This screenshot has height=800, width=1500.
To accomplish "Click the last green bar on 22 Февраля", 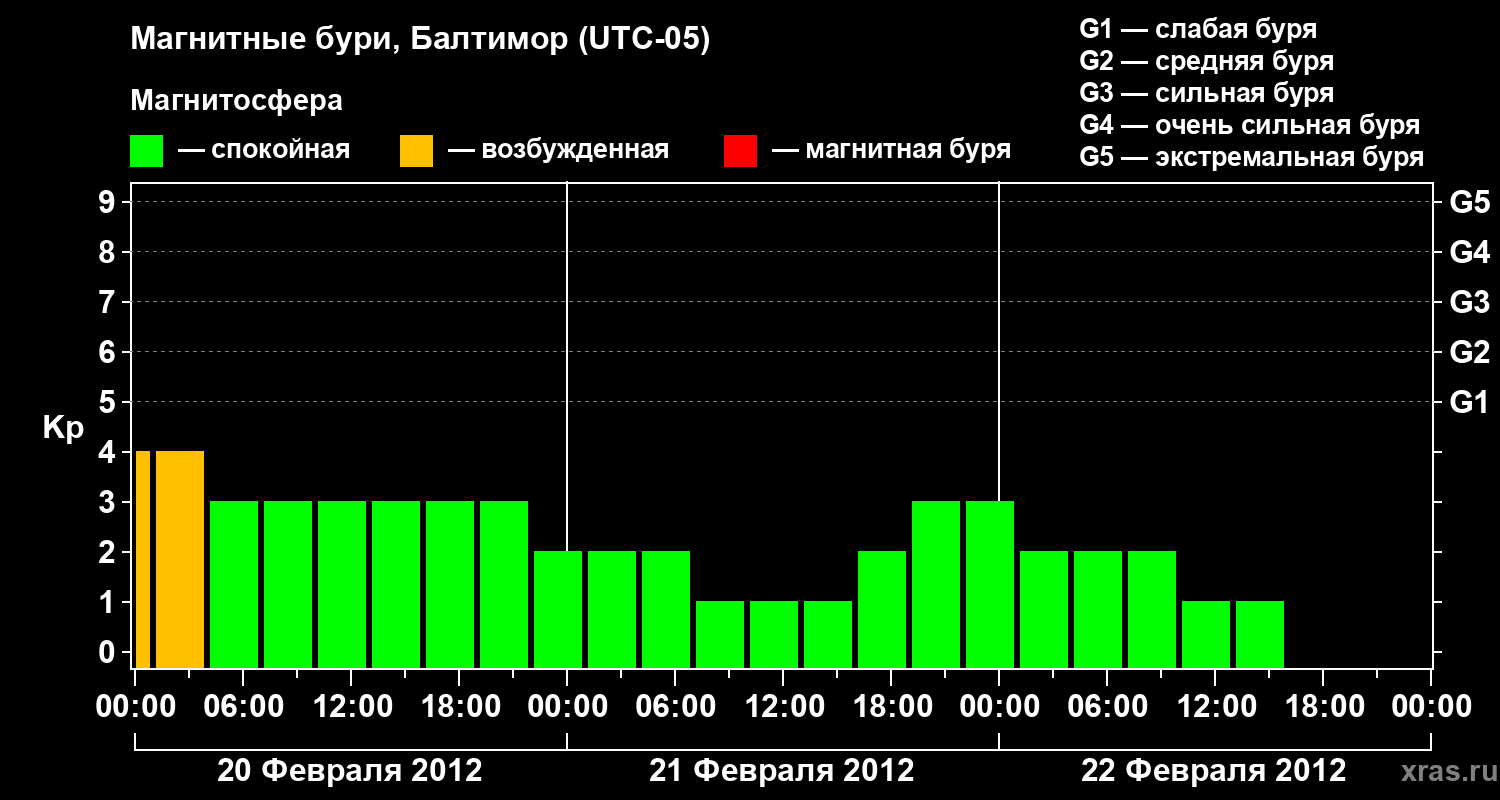I will click(x=1260, y=634).
